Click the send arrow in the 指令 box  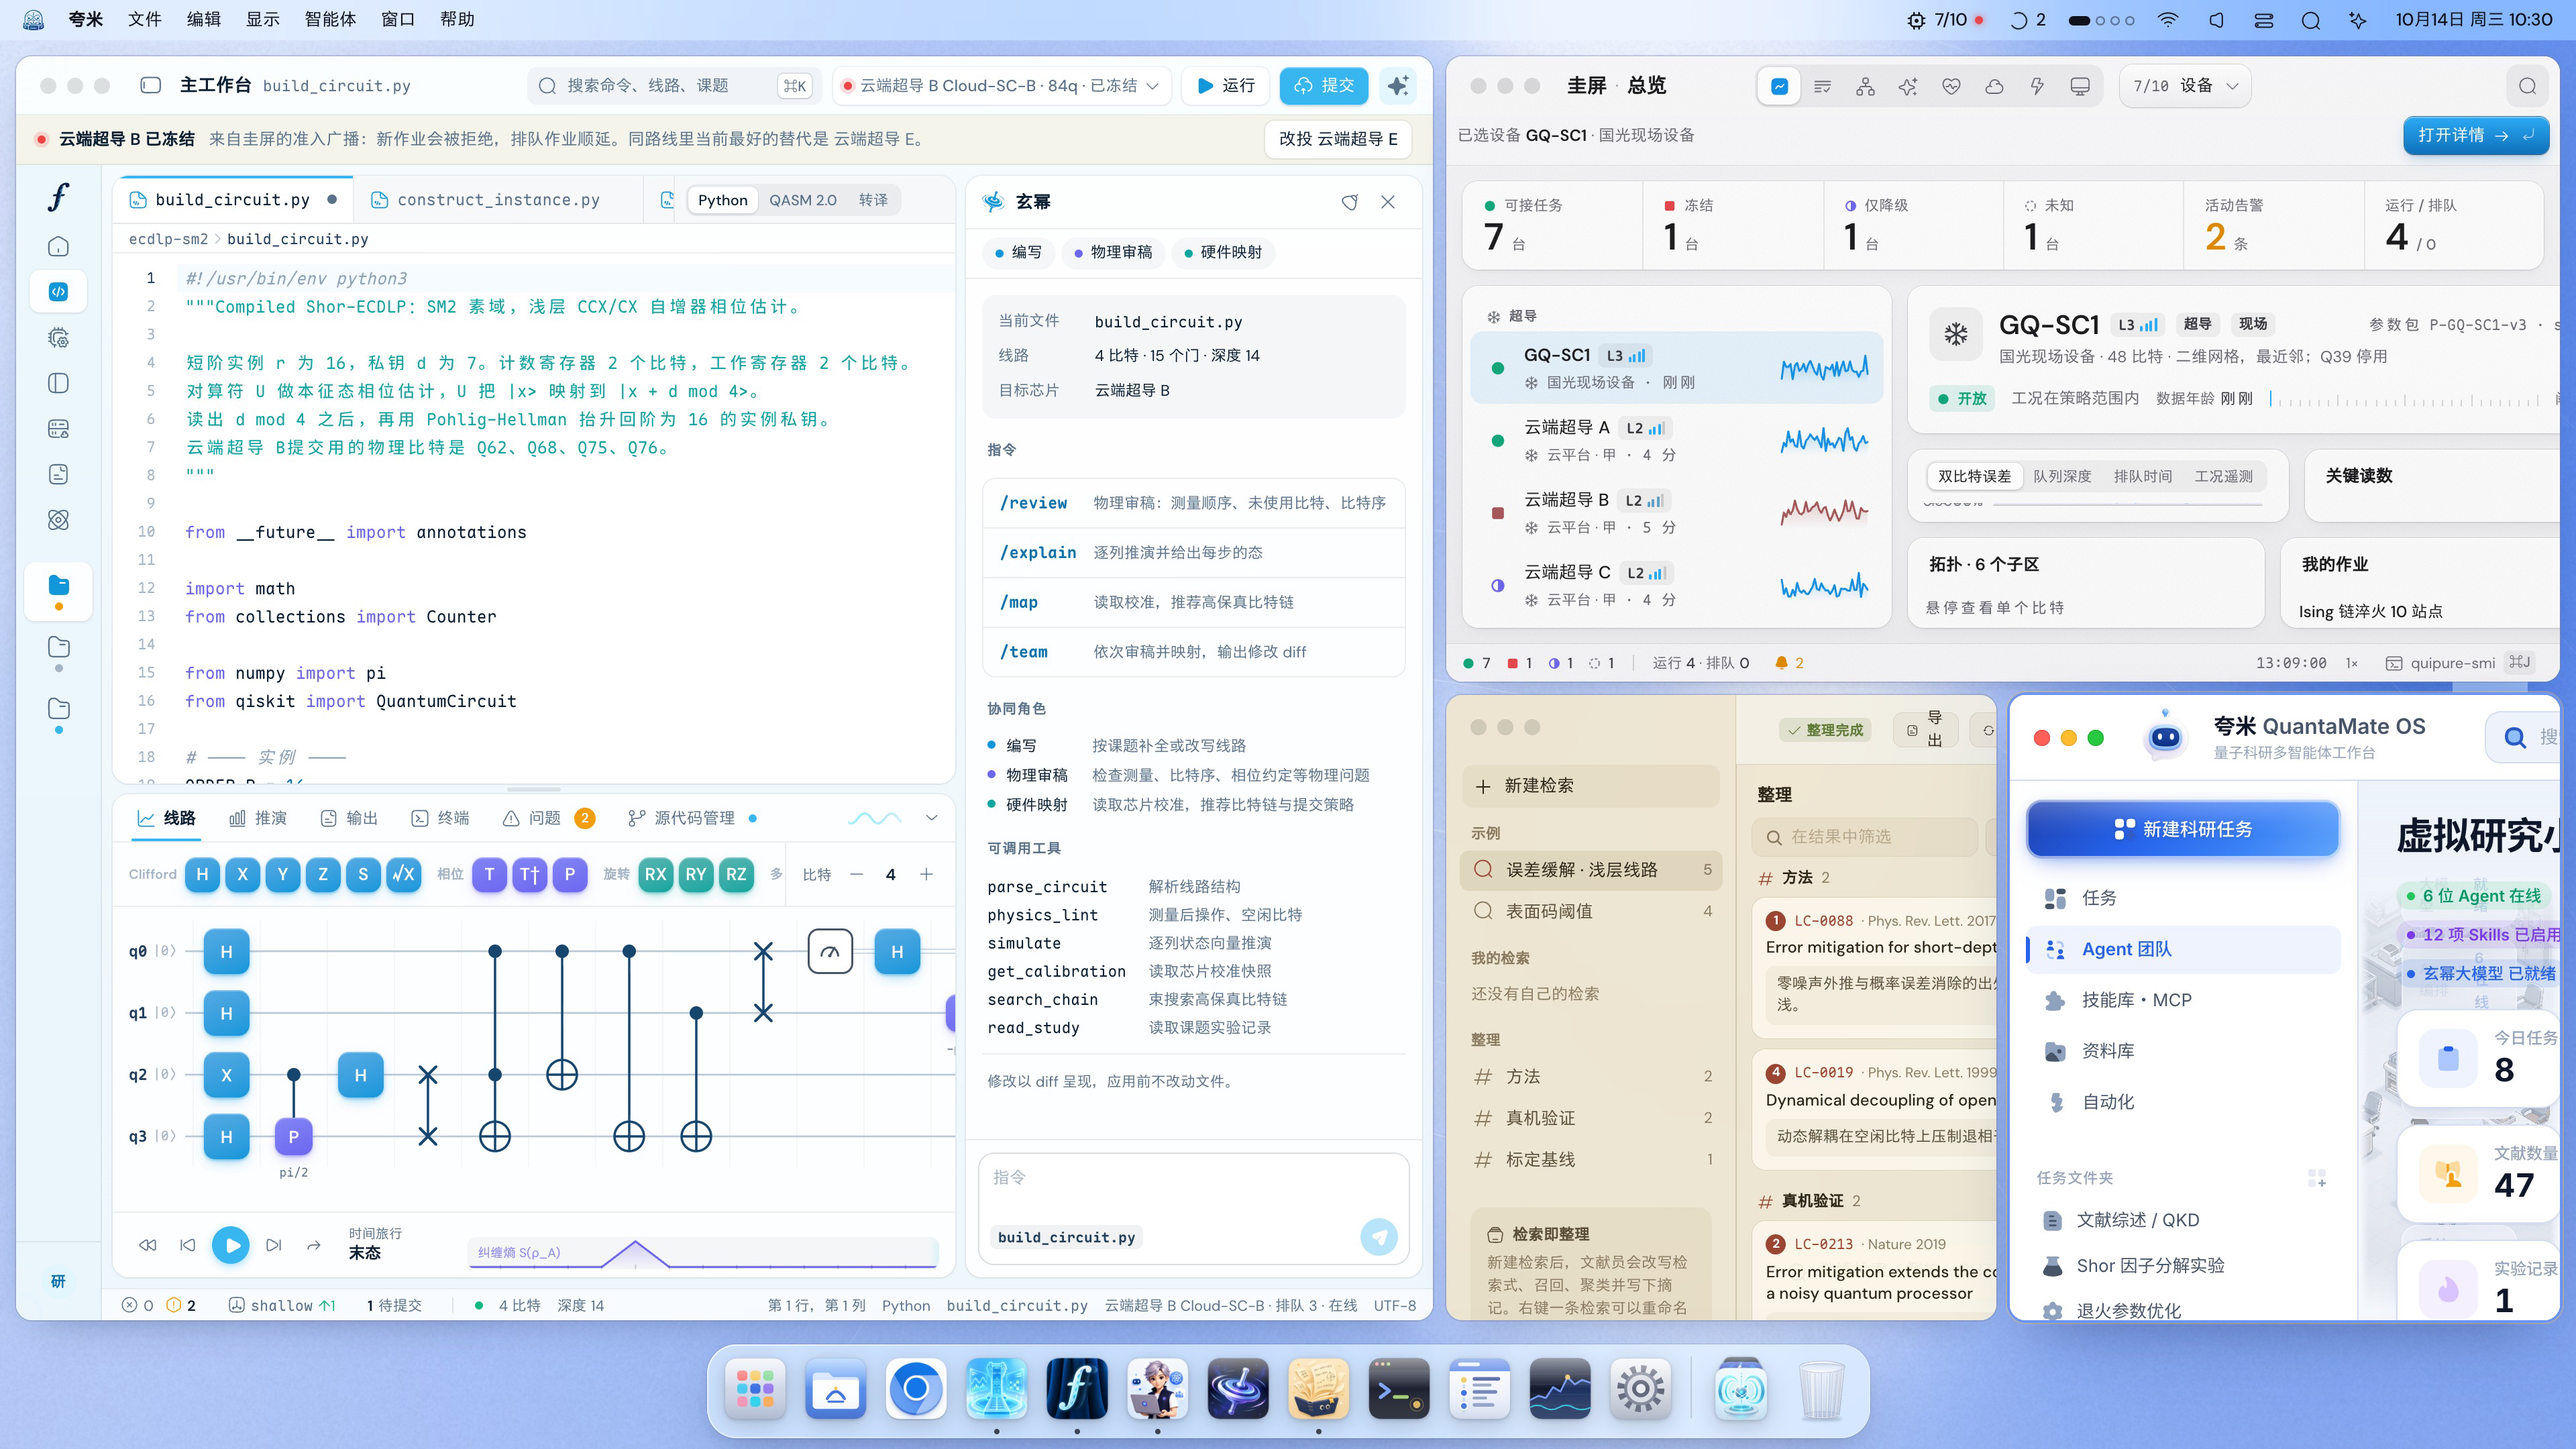coord(1379,1237)
